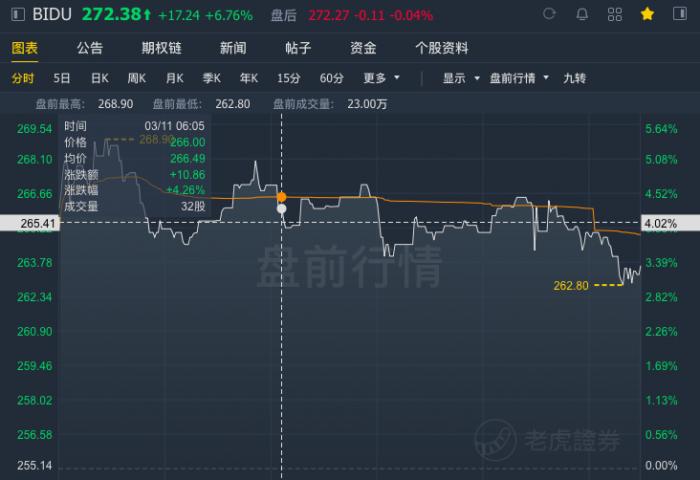This screenshot has width=700, height=480.
Task: Open the price alert bell
Action: tap(582, 15)
